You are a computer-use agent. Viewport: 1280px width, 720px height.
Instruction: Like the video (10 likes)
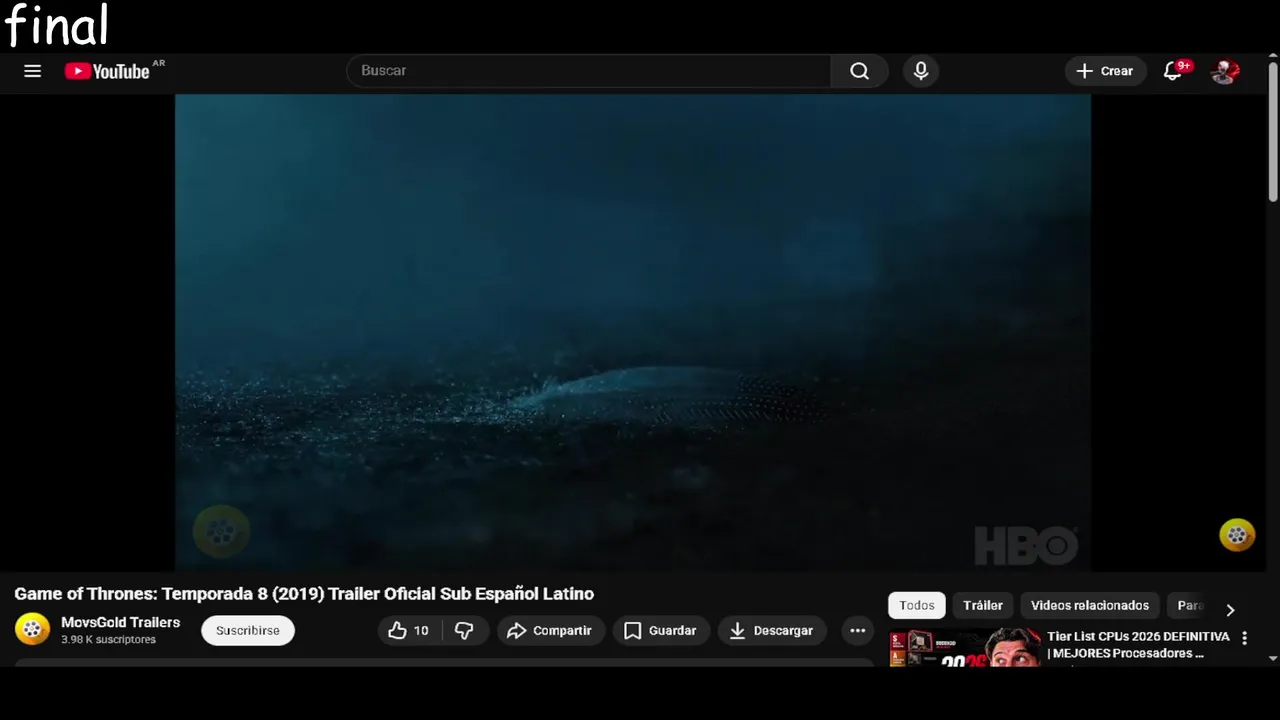point(410,631)
